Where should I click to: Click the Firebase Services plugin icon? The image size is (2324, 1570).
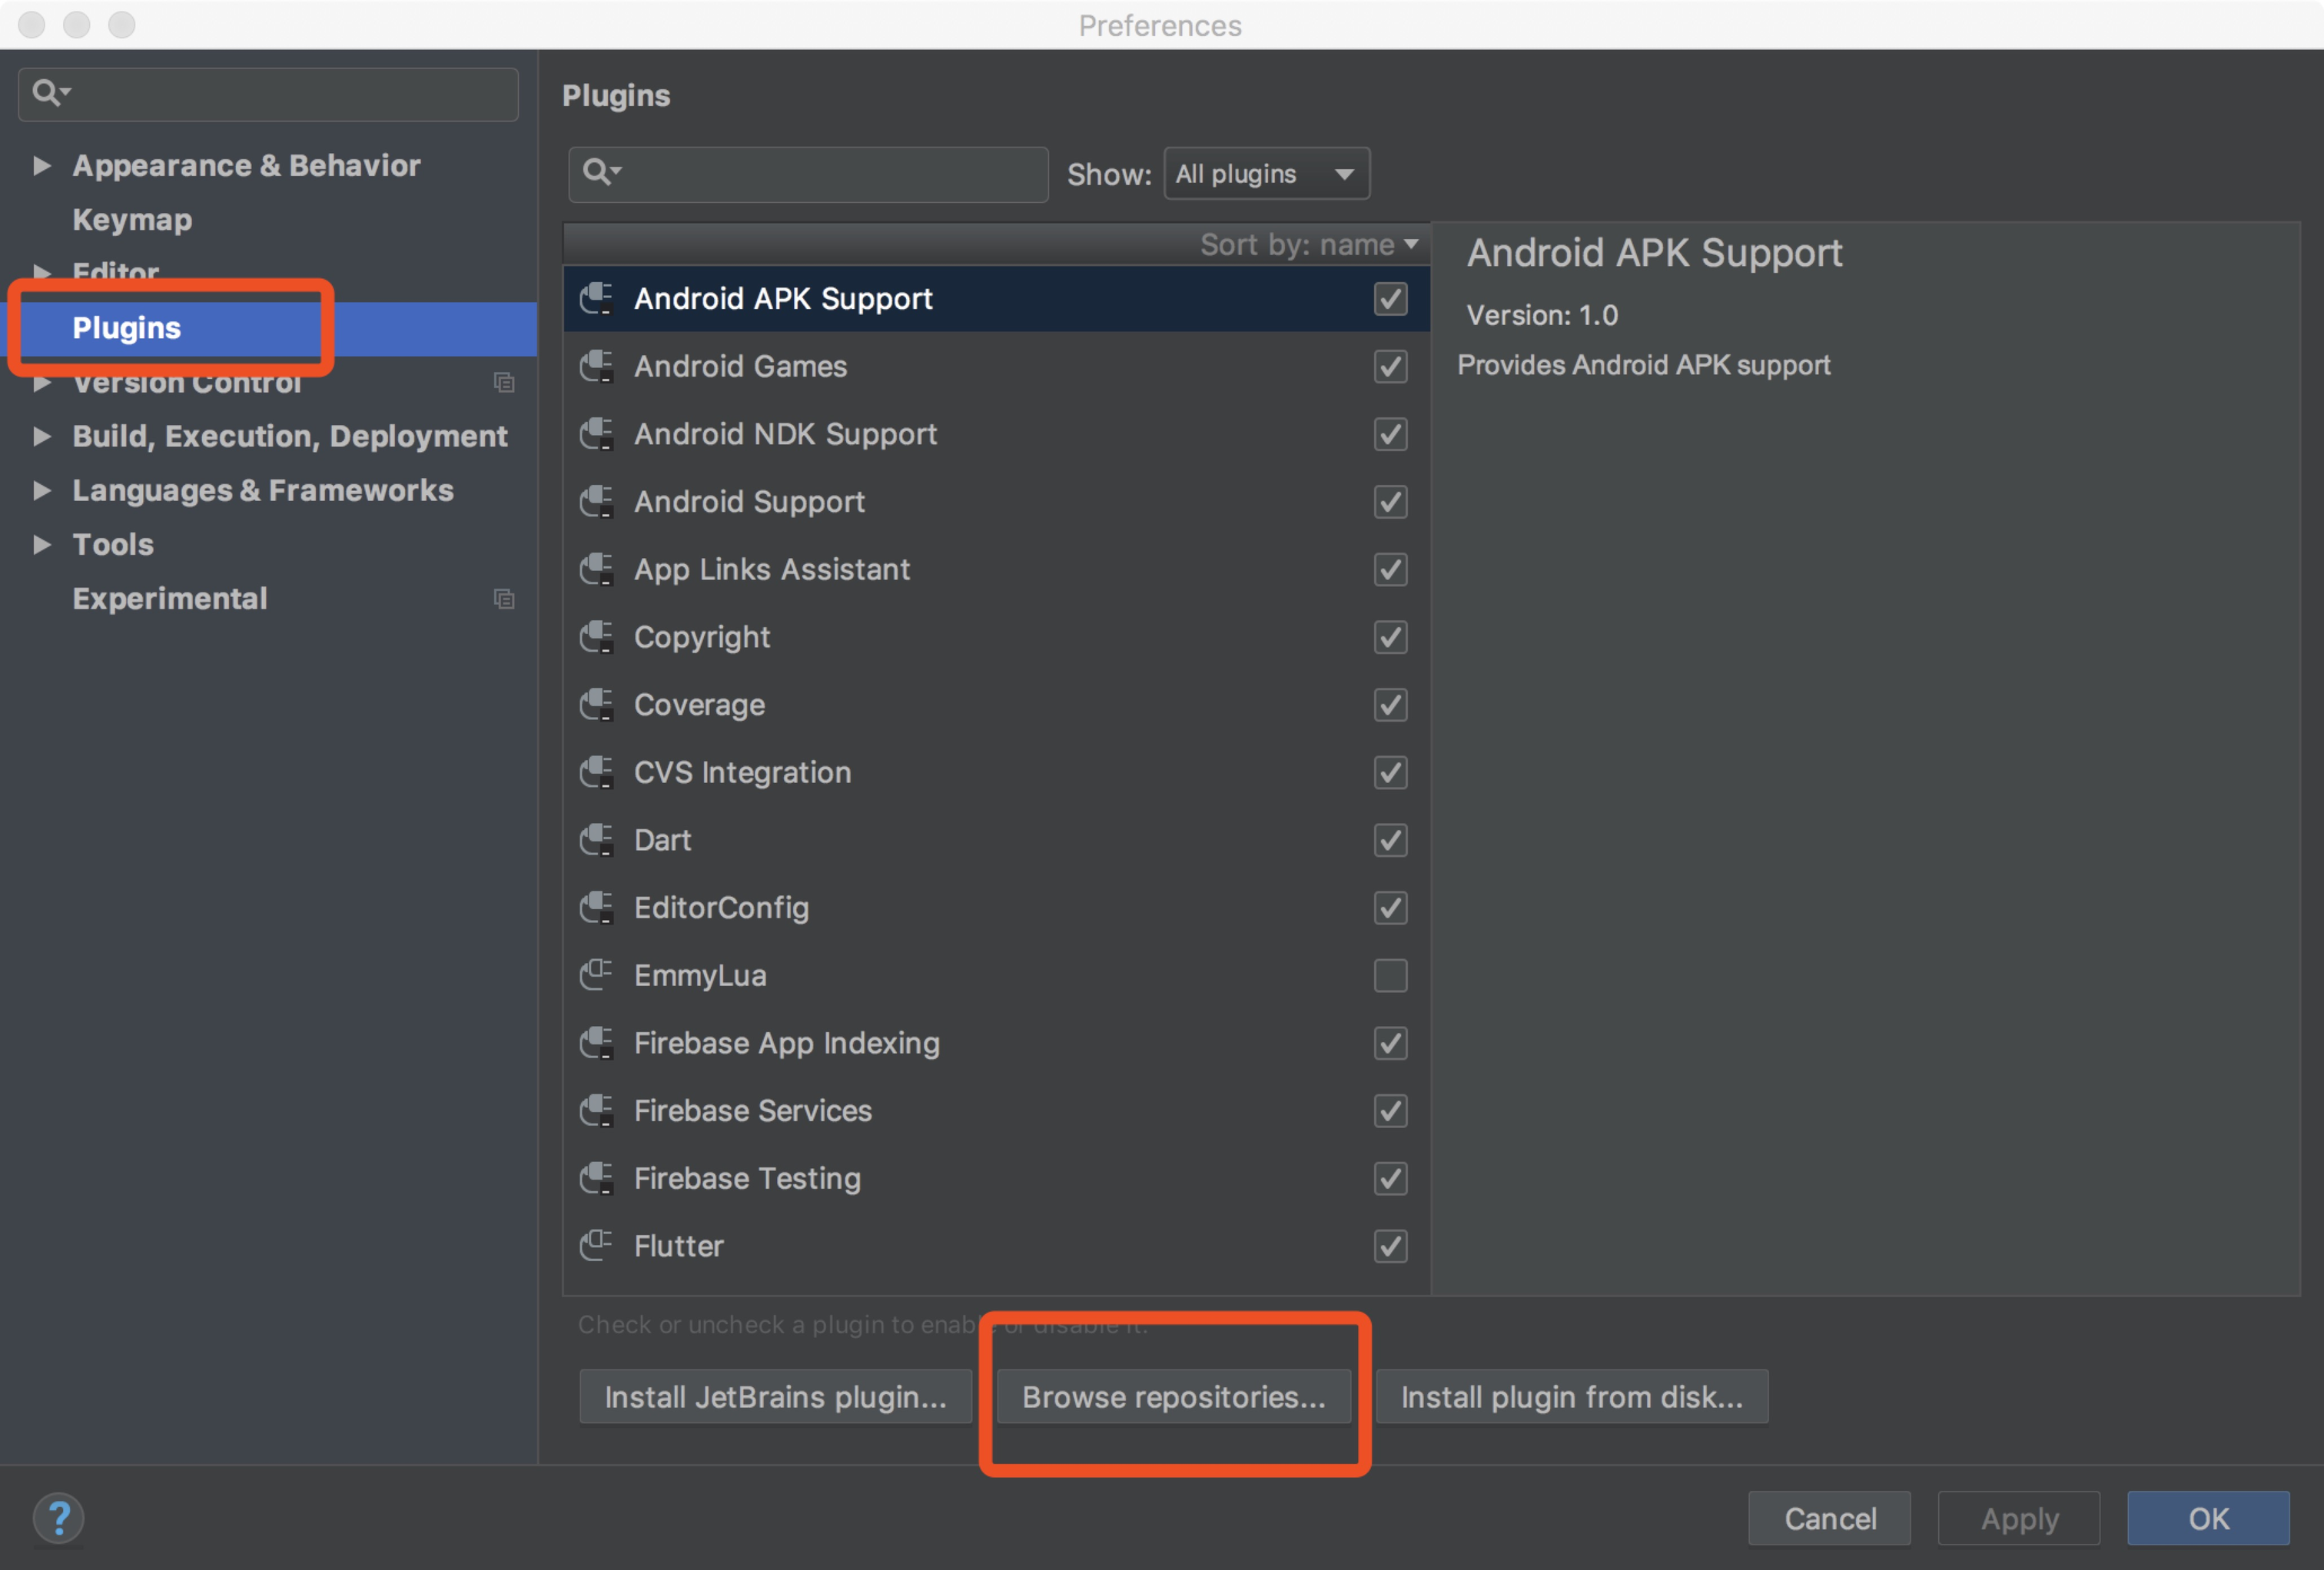[597, 1111]
